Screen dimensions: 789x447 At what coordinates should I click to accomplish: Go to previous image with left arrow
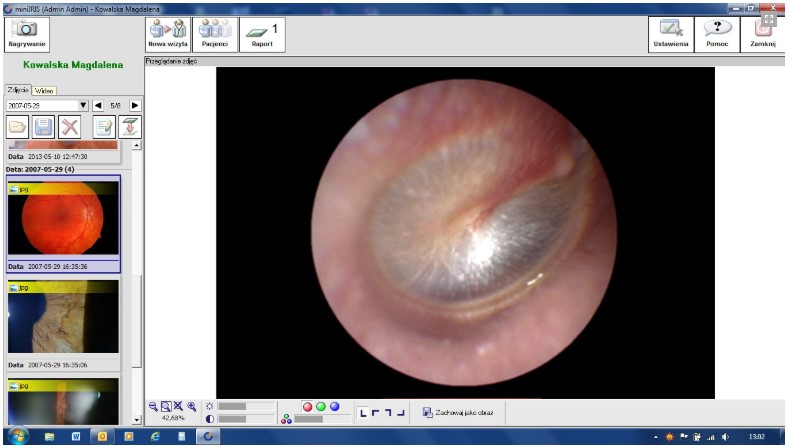point(98,105)
